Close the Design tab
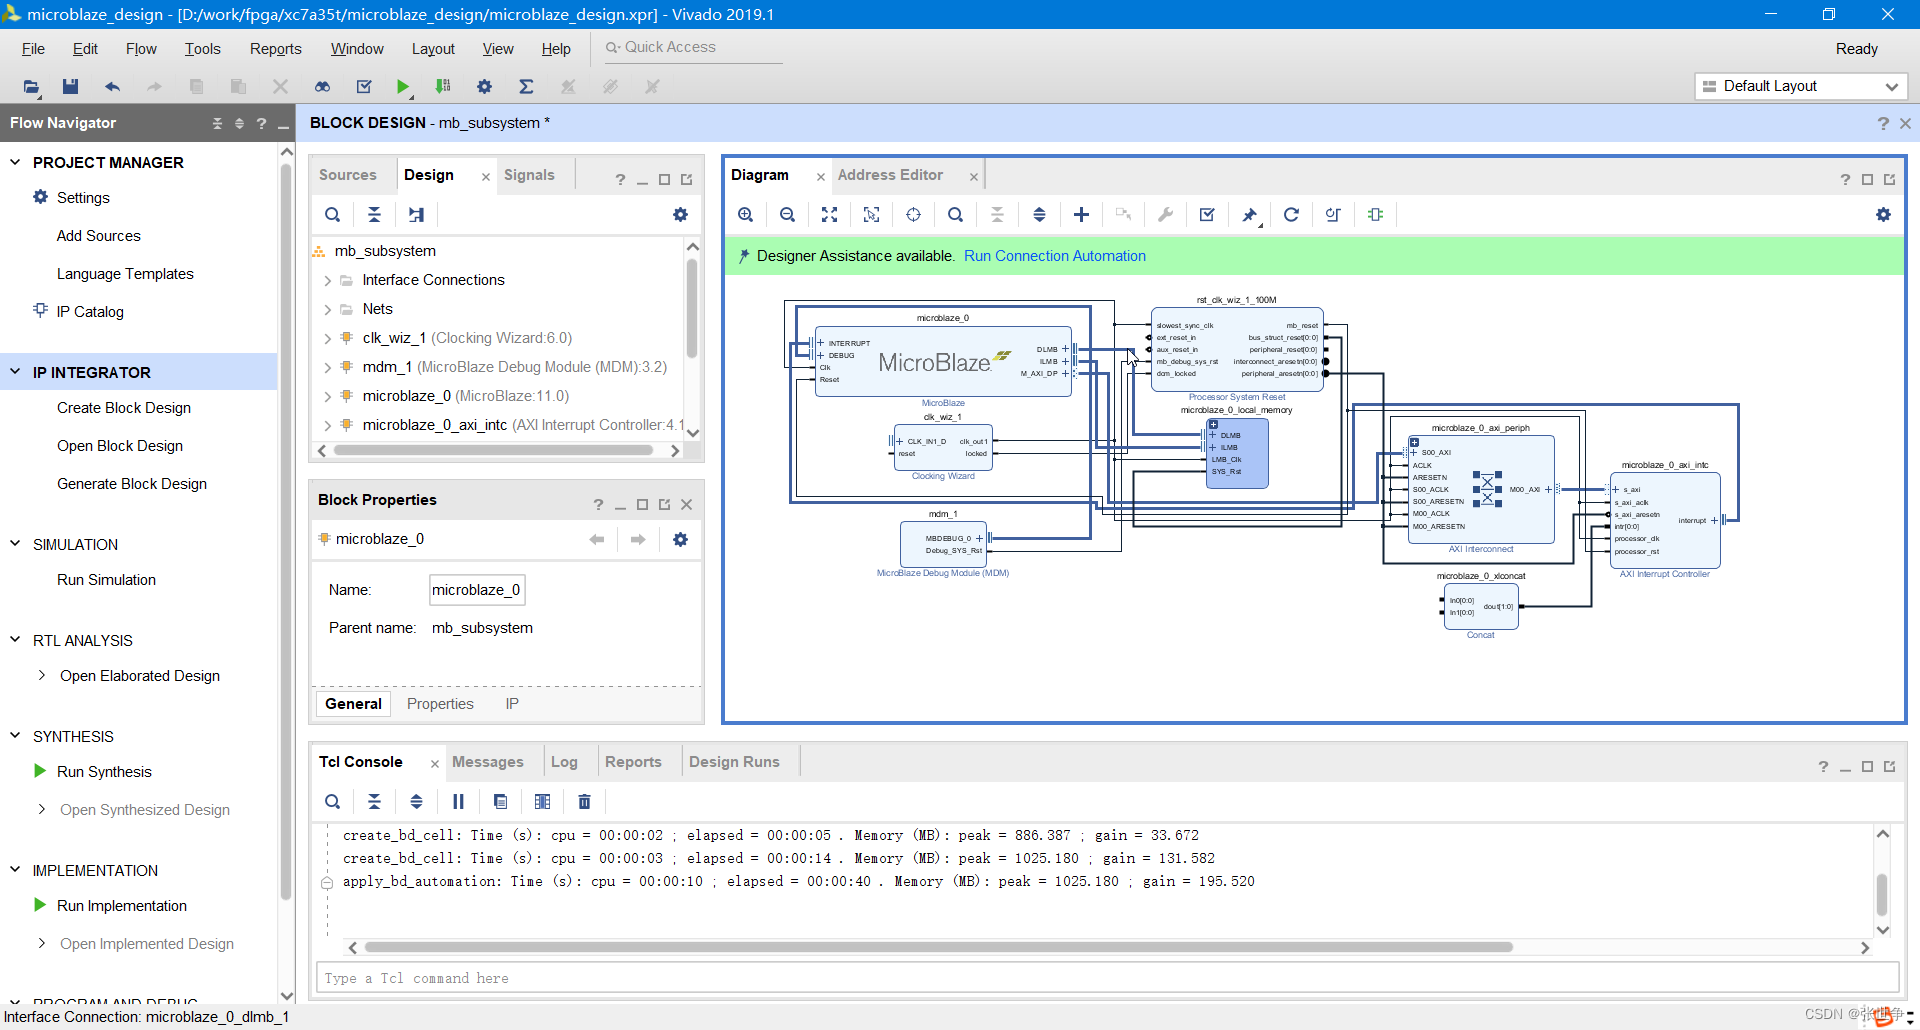 click(486, 176)
